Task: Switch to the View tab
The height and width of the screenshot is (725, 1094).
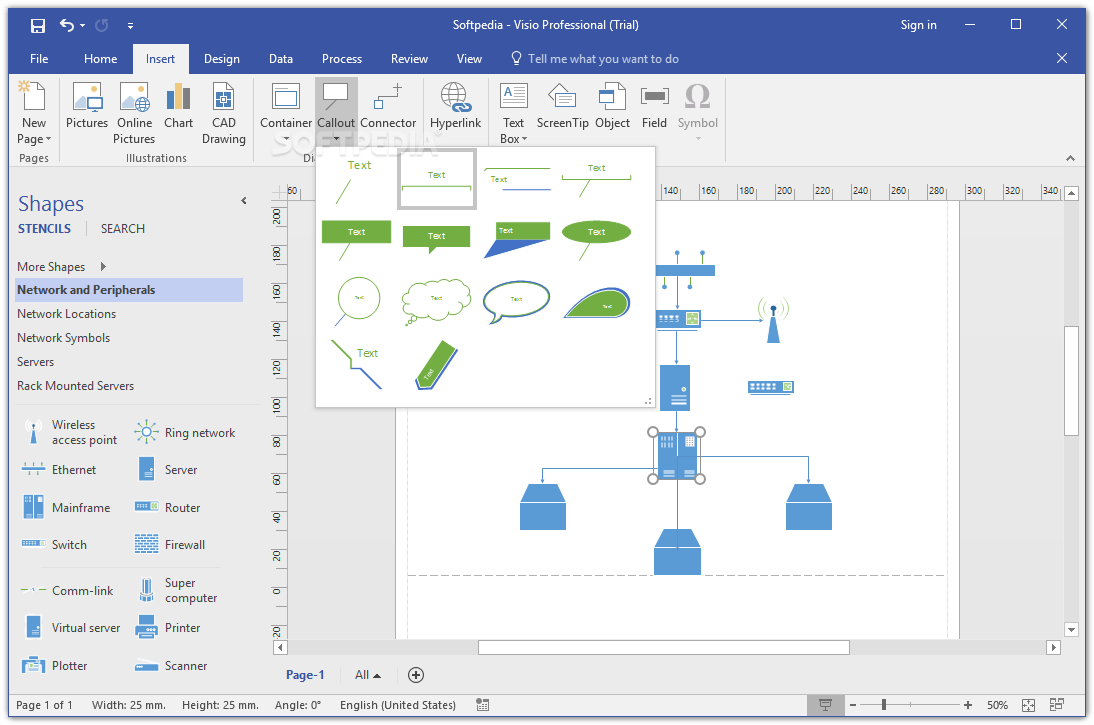Action: point(469,59)
